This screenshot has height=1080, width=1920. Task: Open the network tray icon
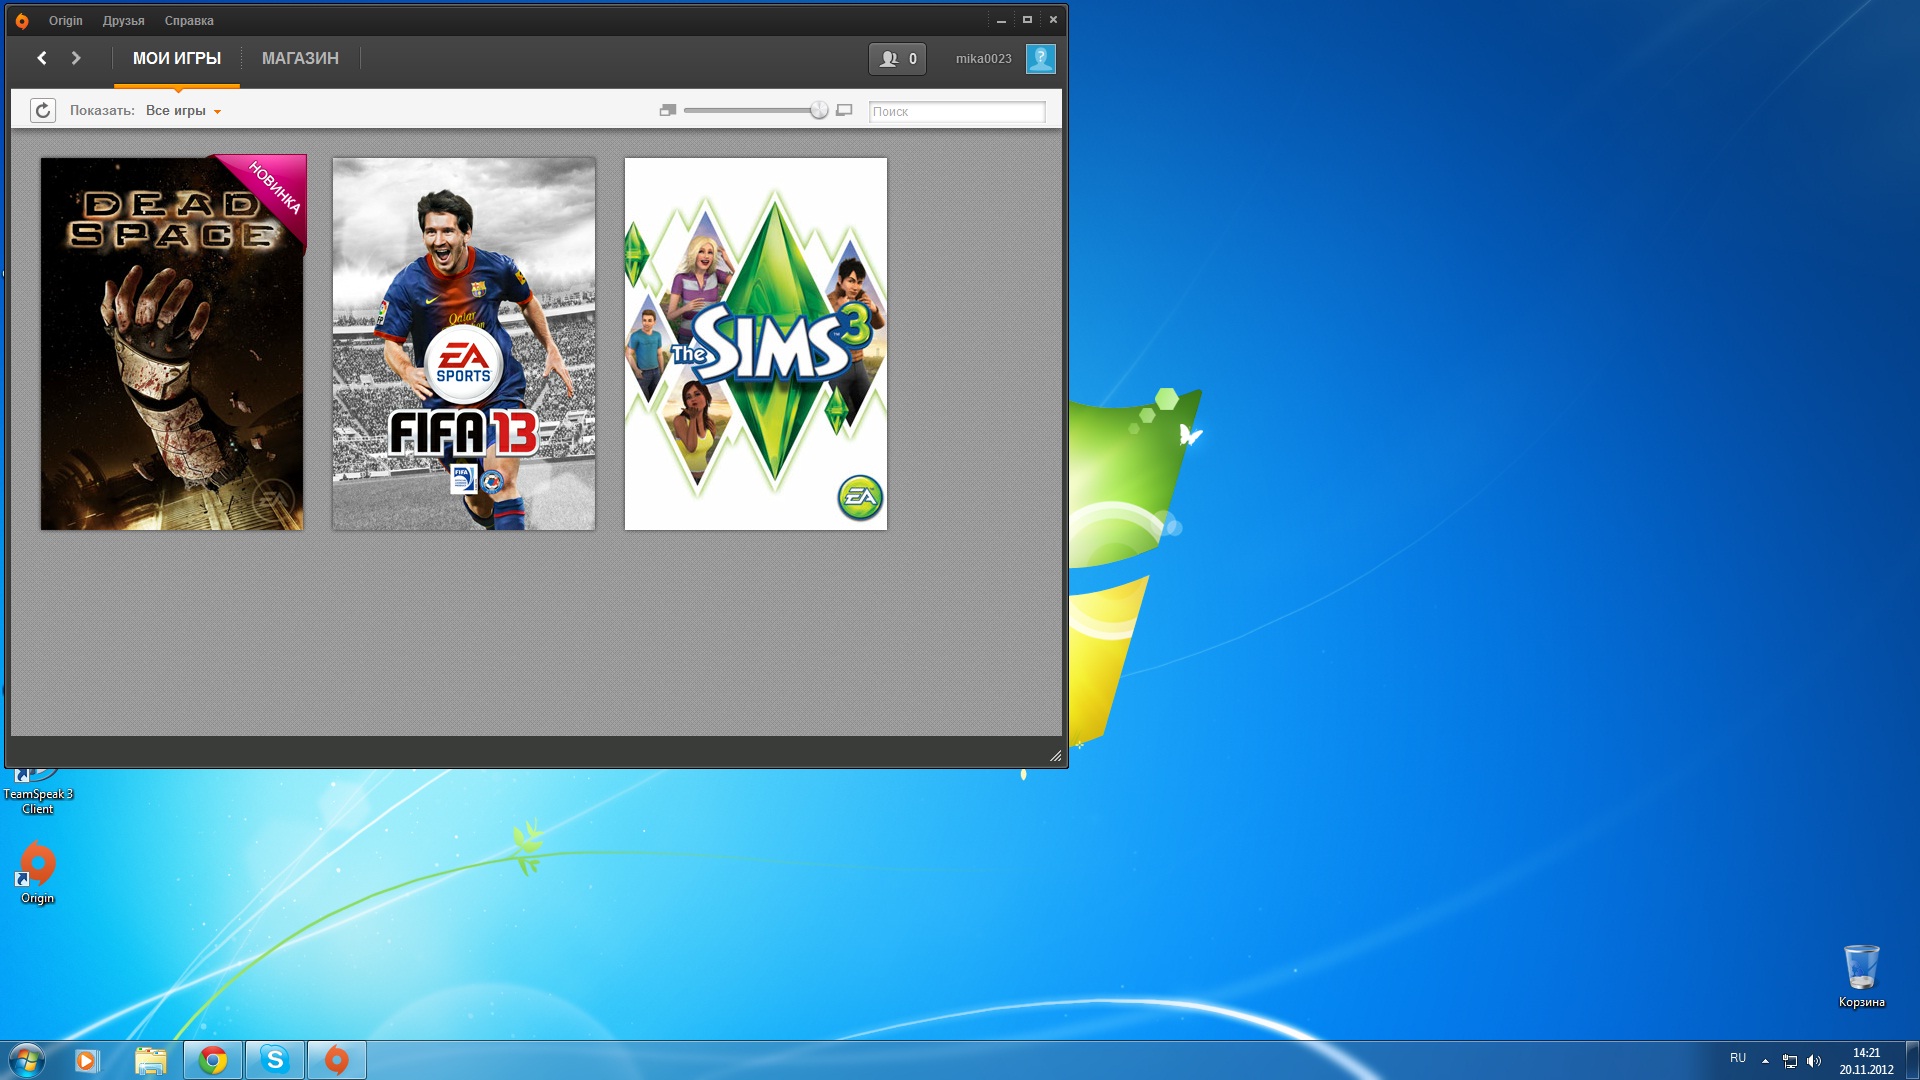(1790, 1061)
